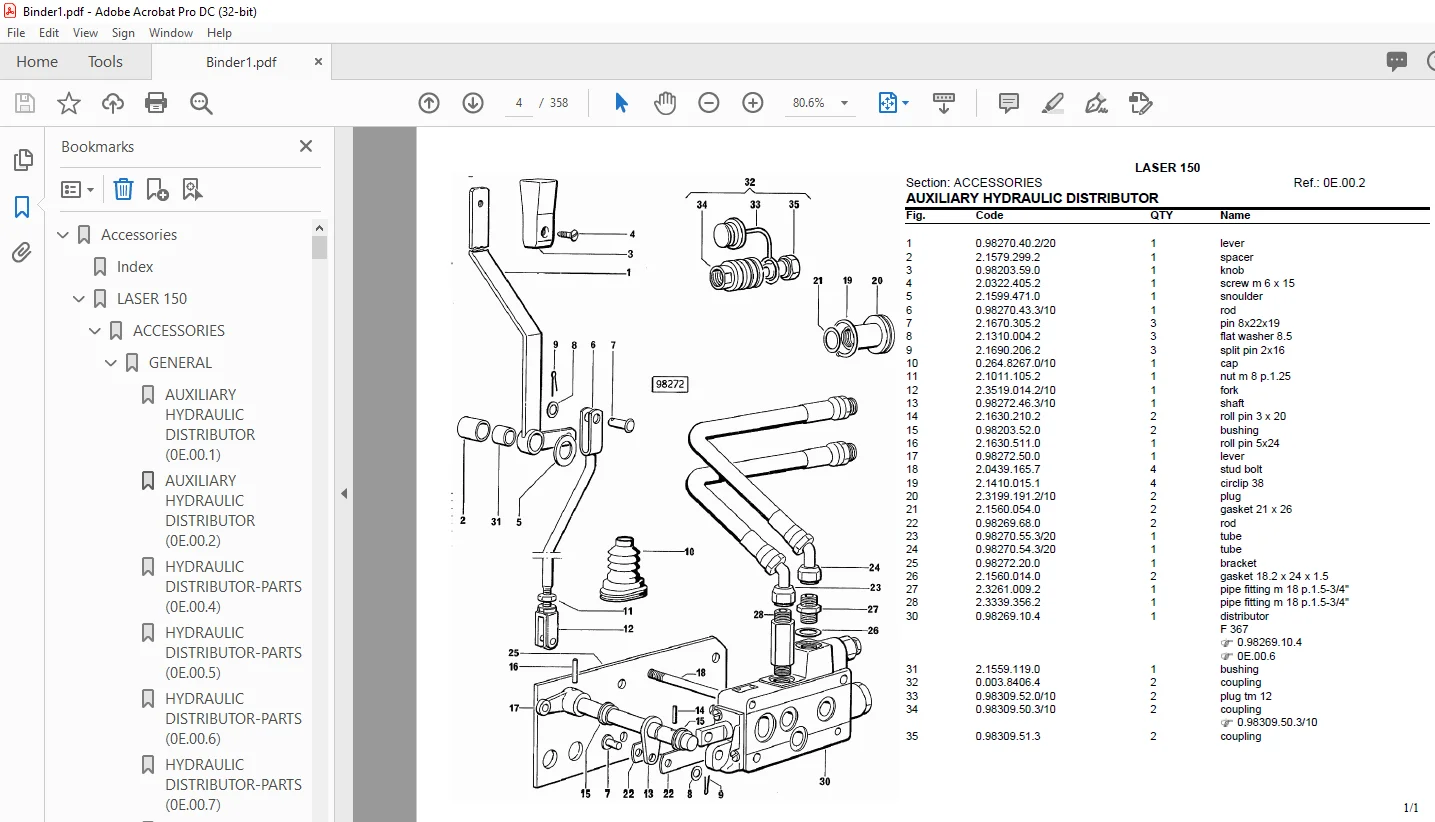
Task: Click the 'Ref.: 0E.00.2' text
Action: (x=1329, y=183)
